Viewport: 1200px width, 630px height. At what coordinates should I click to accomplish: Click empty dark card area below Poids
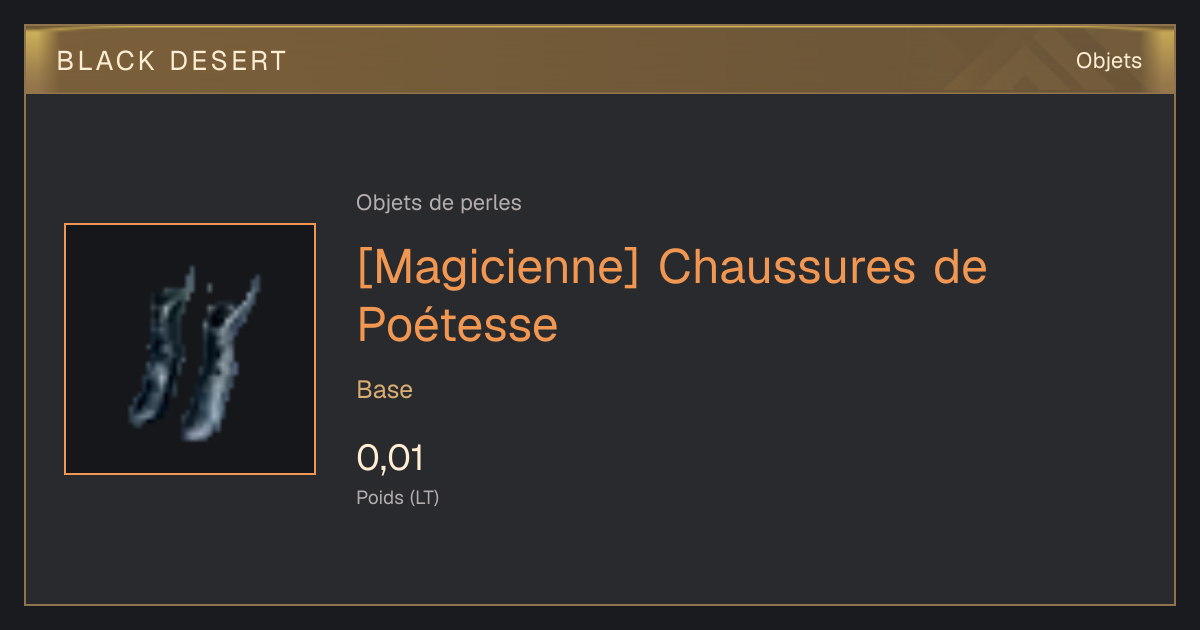coord(700,560)
